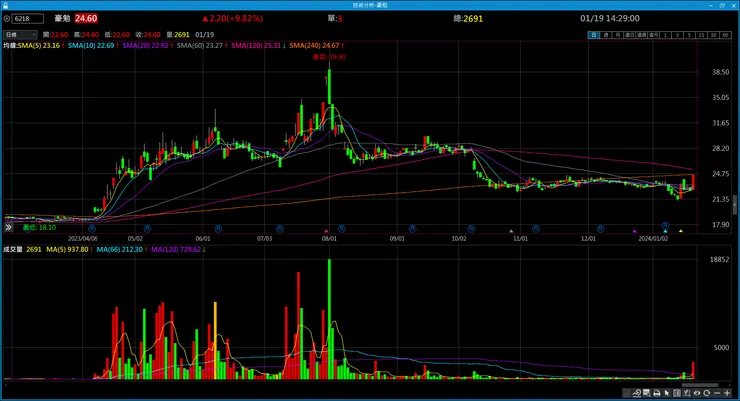The width and height of the screenshot is (740, 401).
Task: Select the 5-minute timeframe button
Action: [690, 35]
